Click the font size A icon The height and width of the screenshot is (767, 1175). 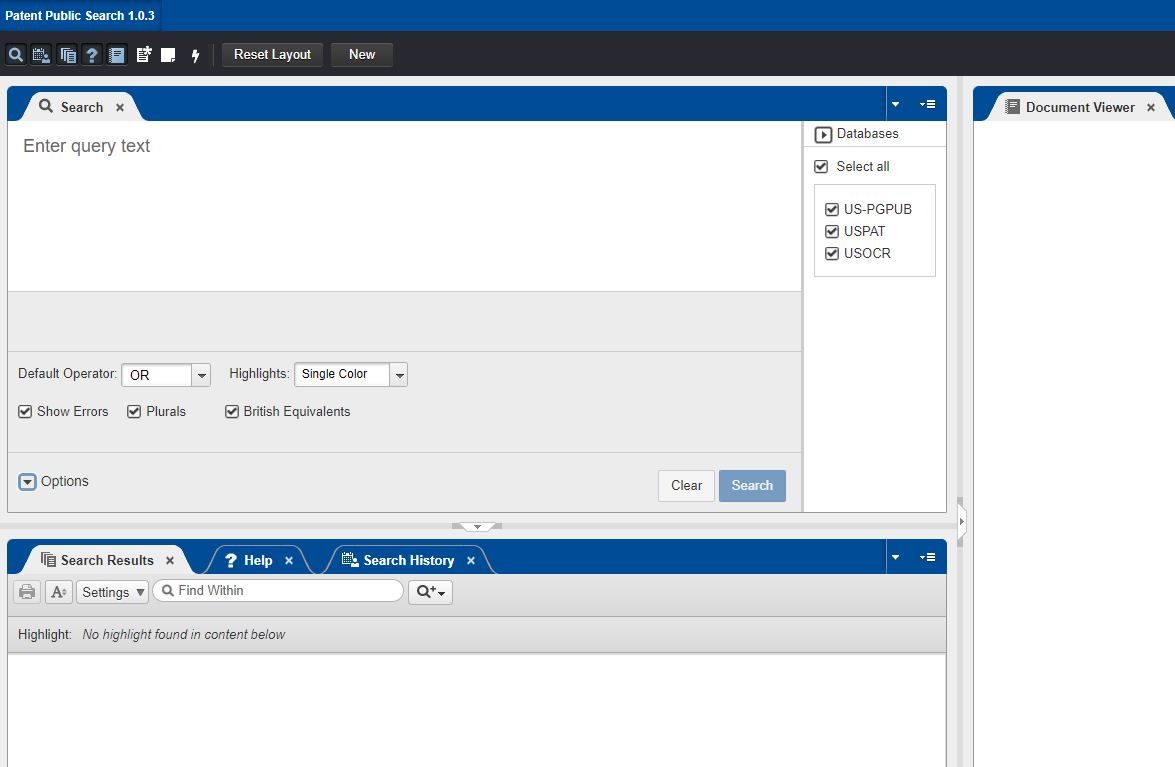coord(59,592)
